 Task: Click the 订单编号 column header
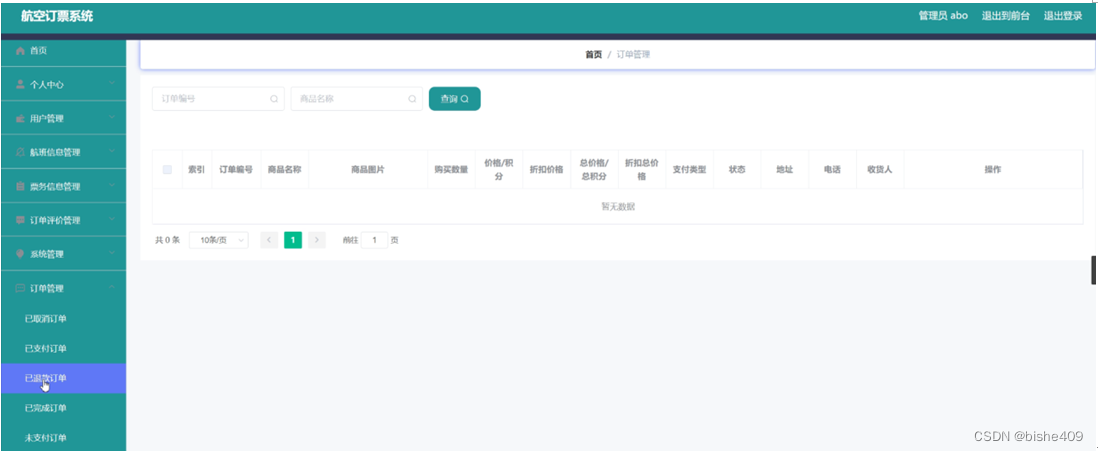pyautogui.click(x=236, y=169)
